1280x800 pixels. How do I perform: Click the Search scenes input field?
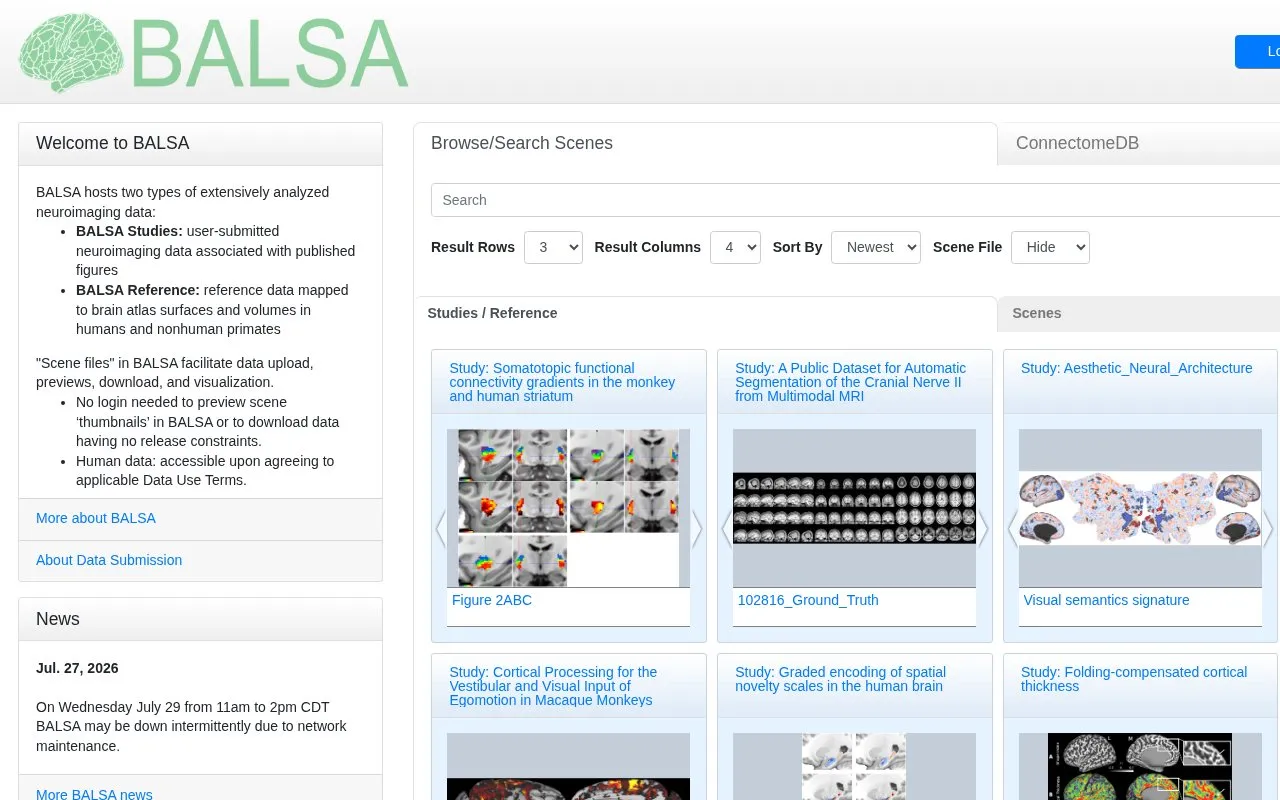855,200
